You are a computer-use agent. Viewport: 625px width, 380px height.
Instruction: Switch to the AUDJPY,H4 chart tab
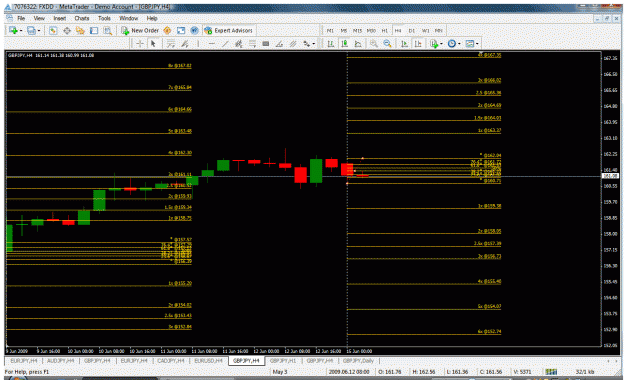61,361
